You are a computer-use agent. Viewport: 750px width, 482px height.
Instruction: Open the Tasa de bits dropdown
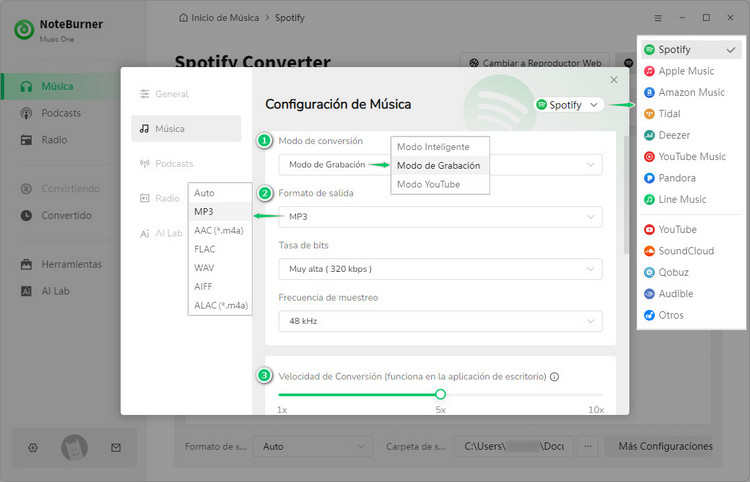tap(440, 269)
